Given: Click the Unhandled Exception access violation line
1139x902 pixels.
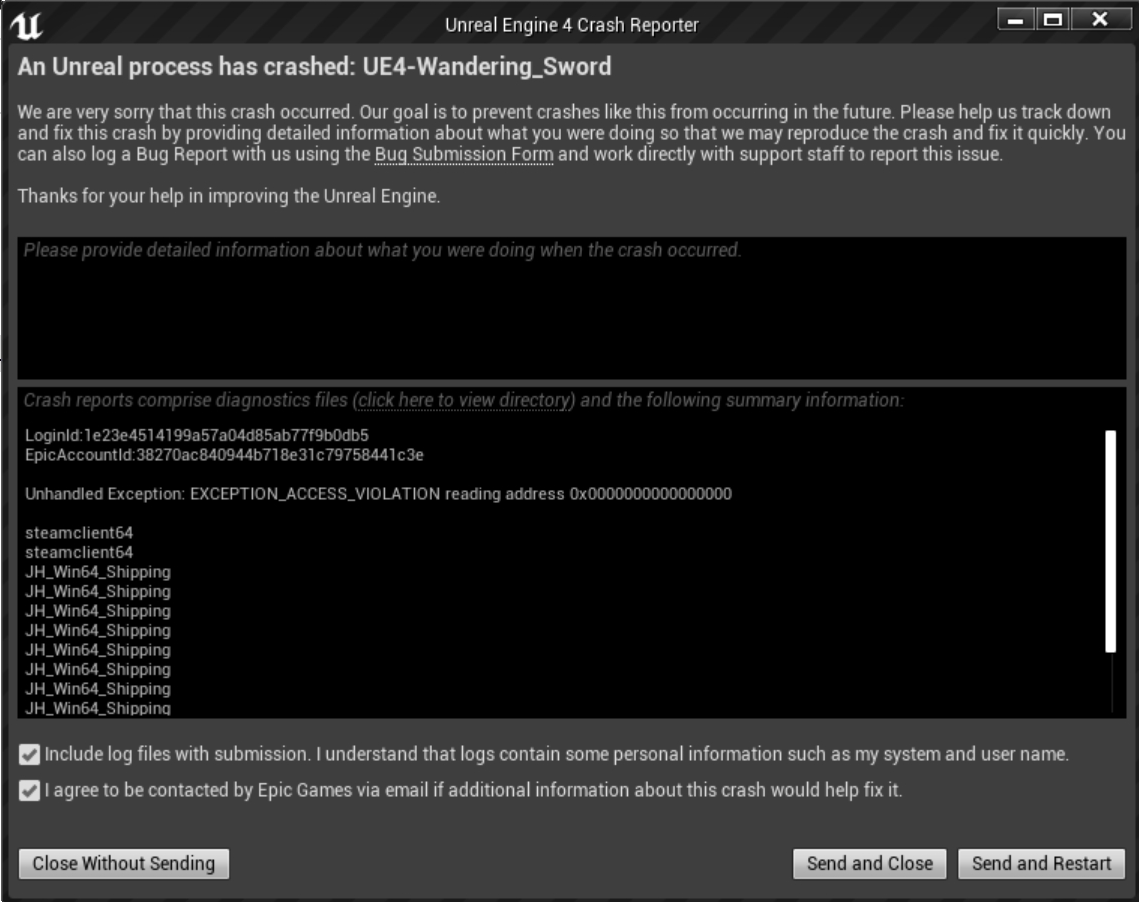Looking at the screenshot, I should (x=378, y=495).
